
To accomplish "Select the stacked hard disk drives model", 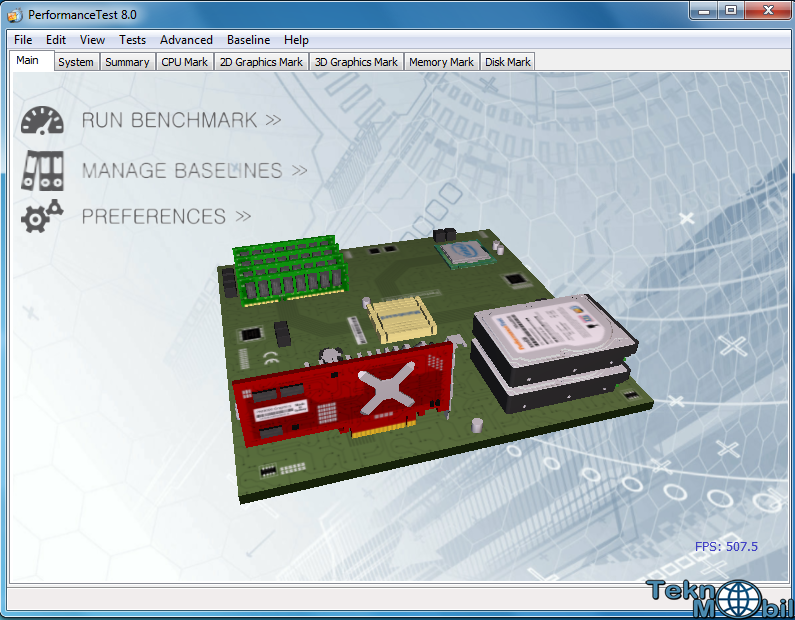I will (x=554, y=352).
